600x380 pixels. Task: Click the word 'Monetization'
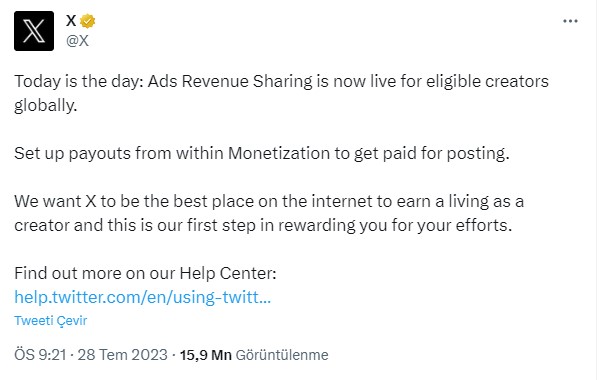(279, 153)
